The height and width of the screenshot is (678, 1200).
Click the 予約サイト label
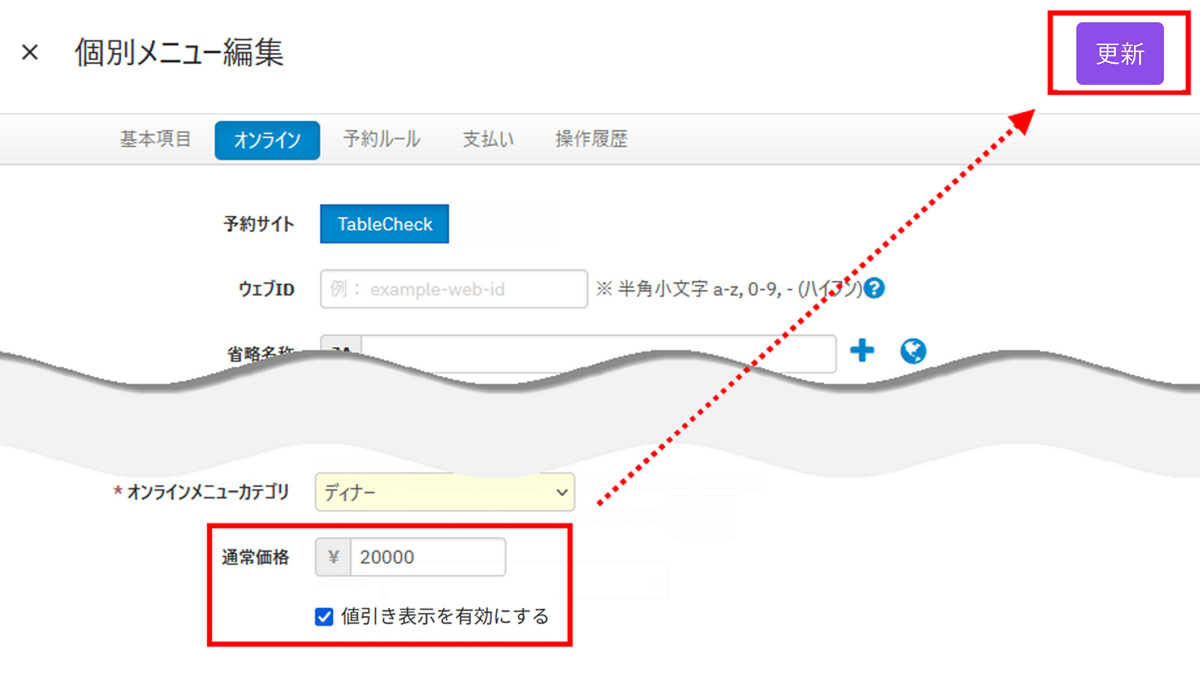click(258, 225)
